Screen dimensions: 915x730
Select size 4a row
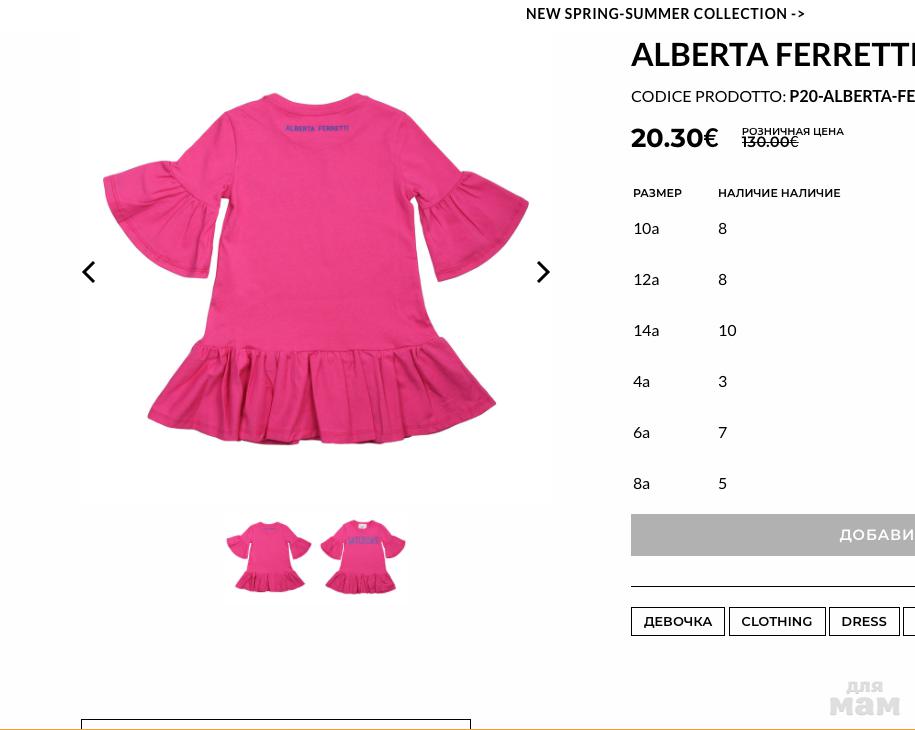[773, 382]
